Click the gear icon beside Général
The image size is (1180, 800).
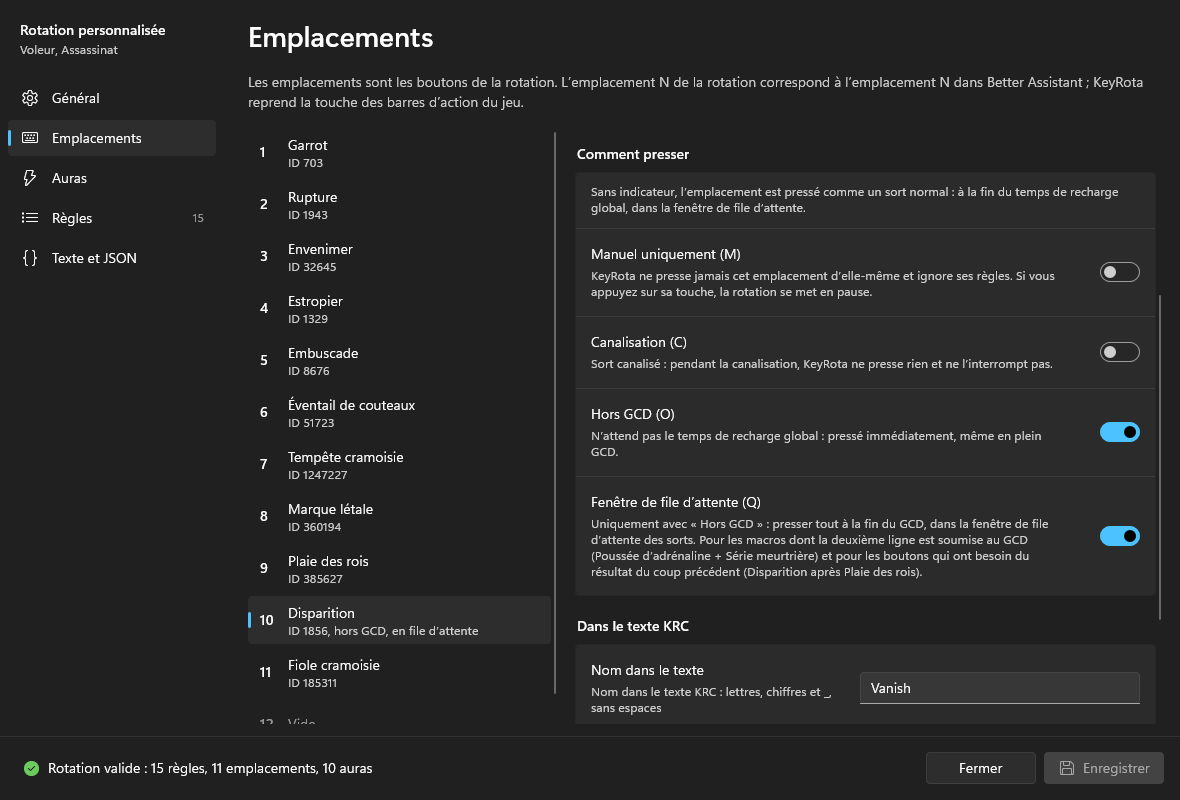point(30,98)
